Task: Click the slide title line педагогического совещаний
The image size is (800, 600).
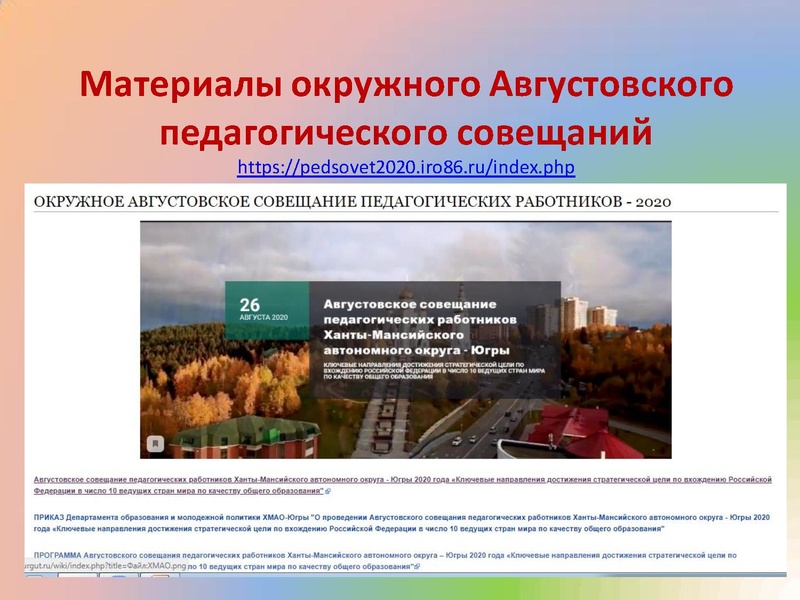Action: tap(406, 131)
